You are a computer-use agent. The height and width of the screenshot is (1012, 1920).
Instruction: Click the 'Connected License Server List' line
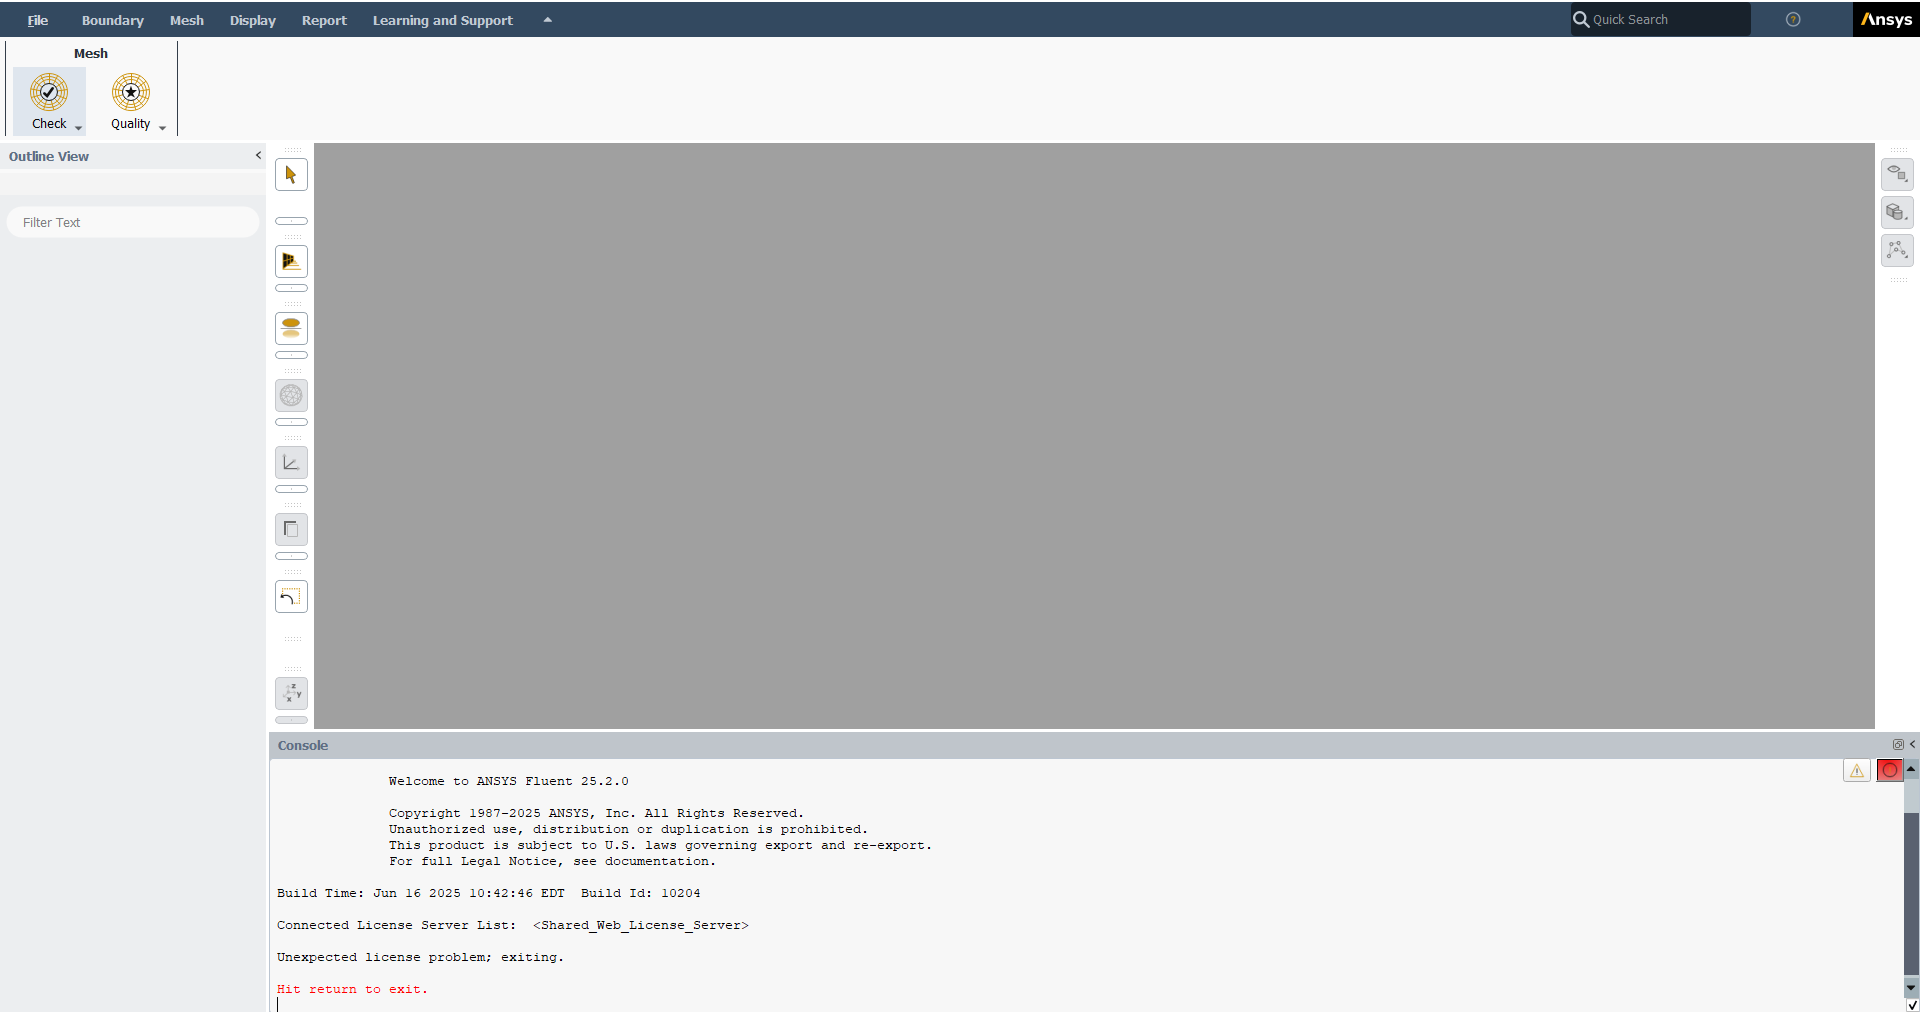pyautogui.click(x=513, y=926)
